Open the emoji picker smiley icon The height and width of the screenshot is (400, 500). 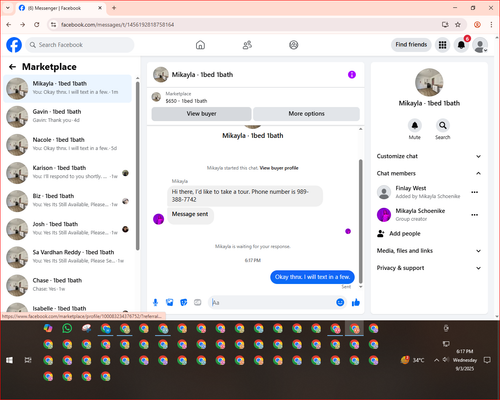(340, 302)
